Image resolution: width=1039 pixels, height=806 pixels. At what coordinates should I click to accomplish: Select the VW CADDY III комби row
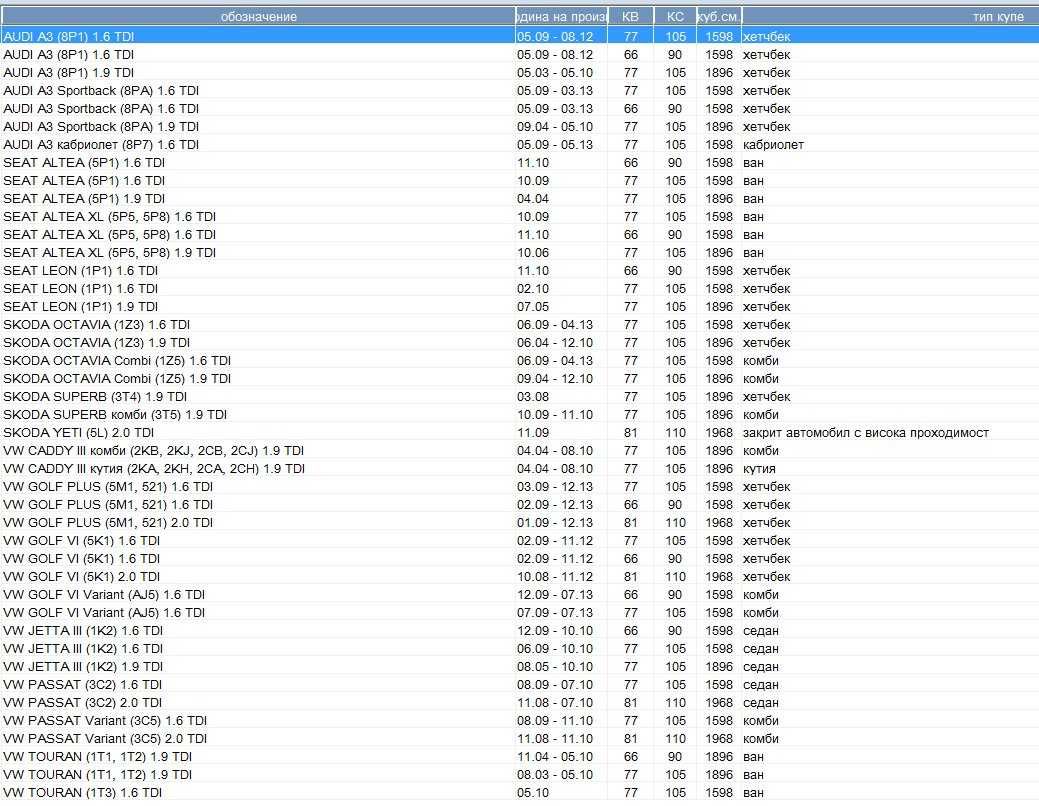(x=520, y=451)
